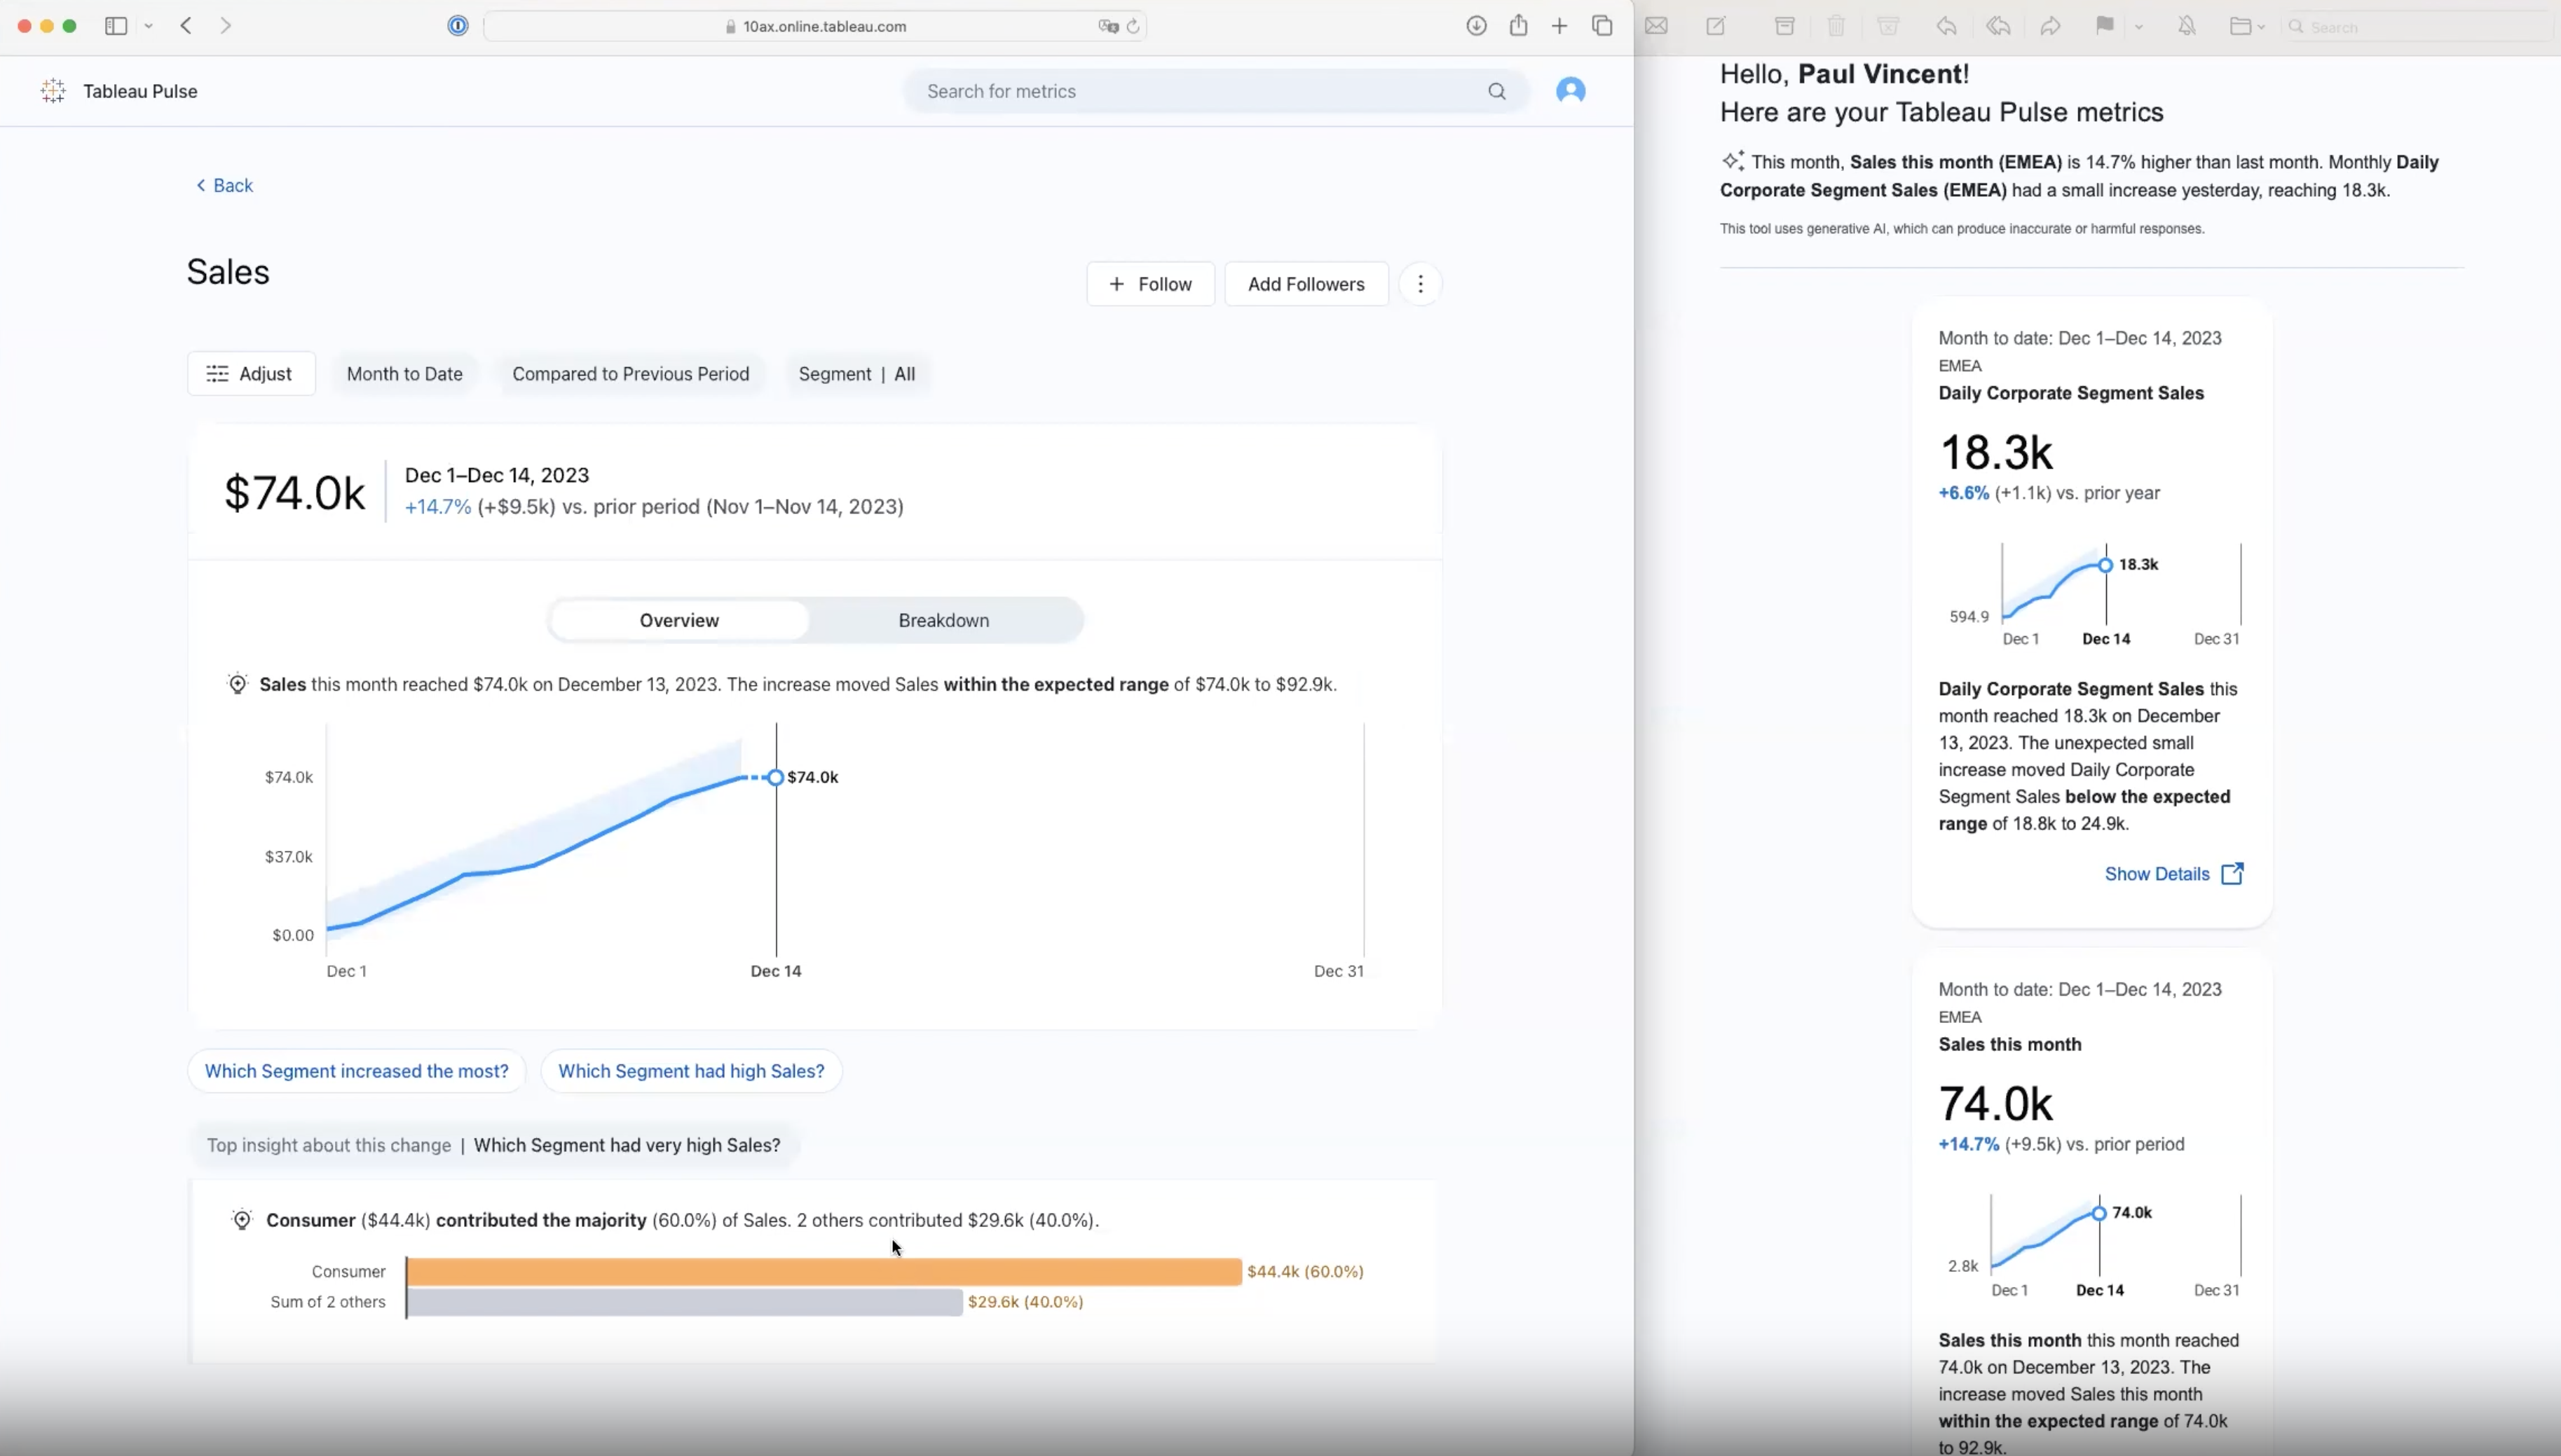Move the message to Junk in Mail
Image resolution: width=2561 pixels, height=1456 pixels.
click(x=1888, y=26)
